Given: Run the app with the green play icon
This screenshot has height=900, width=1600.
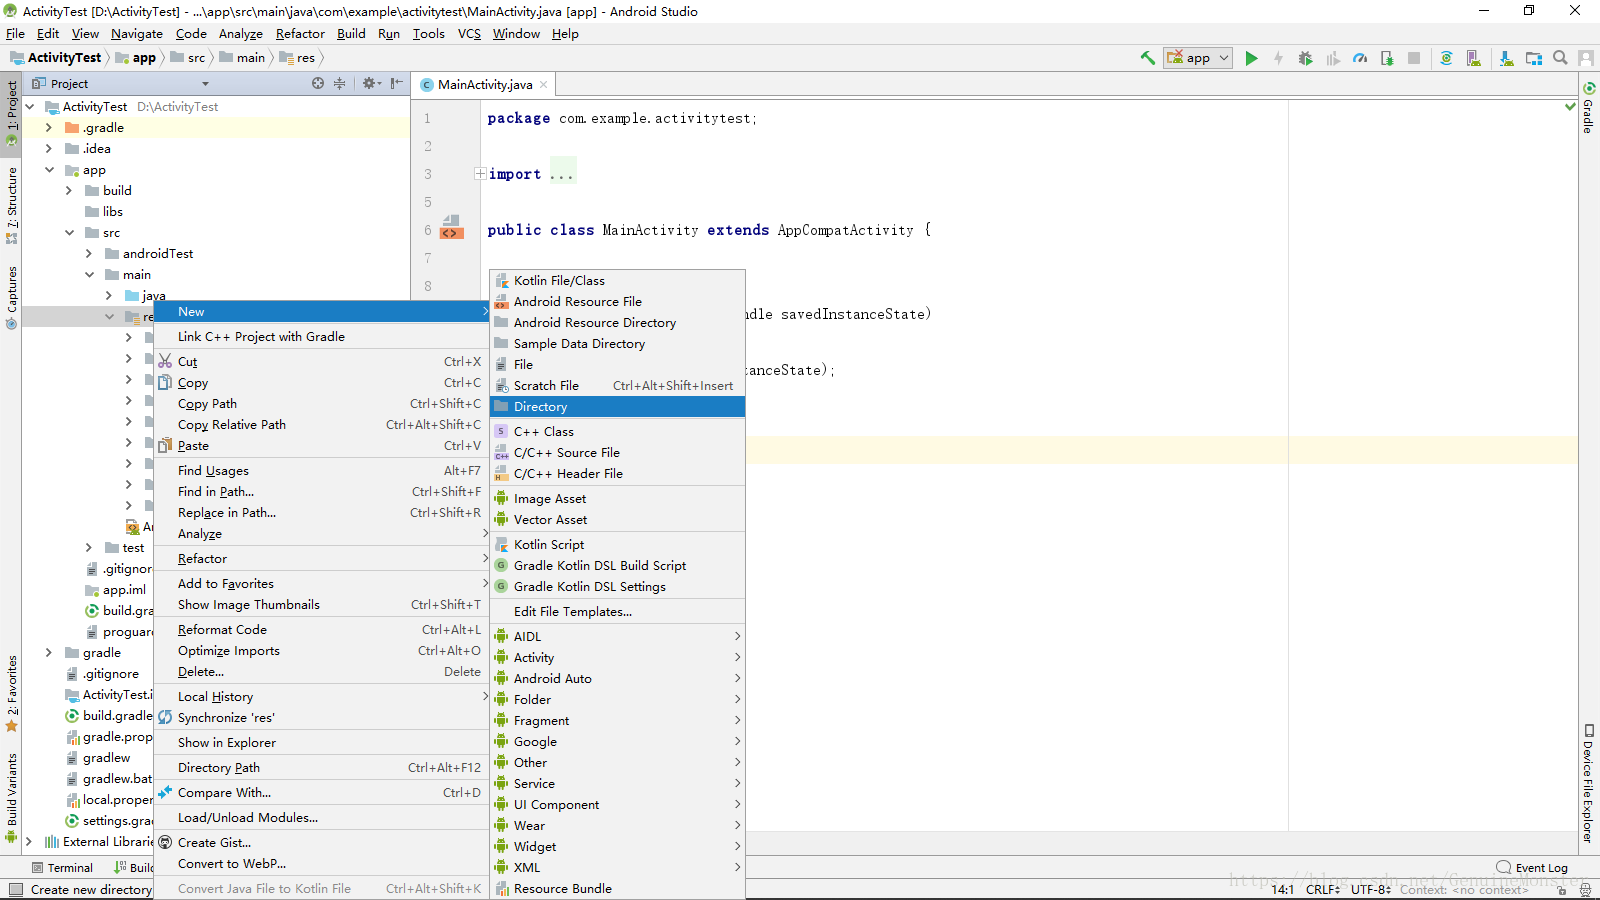Looking at the screenshot, I should (1251, 58).
